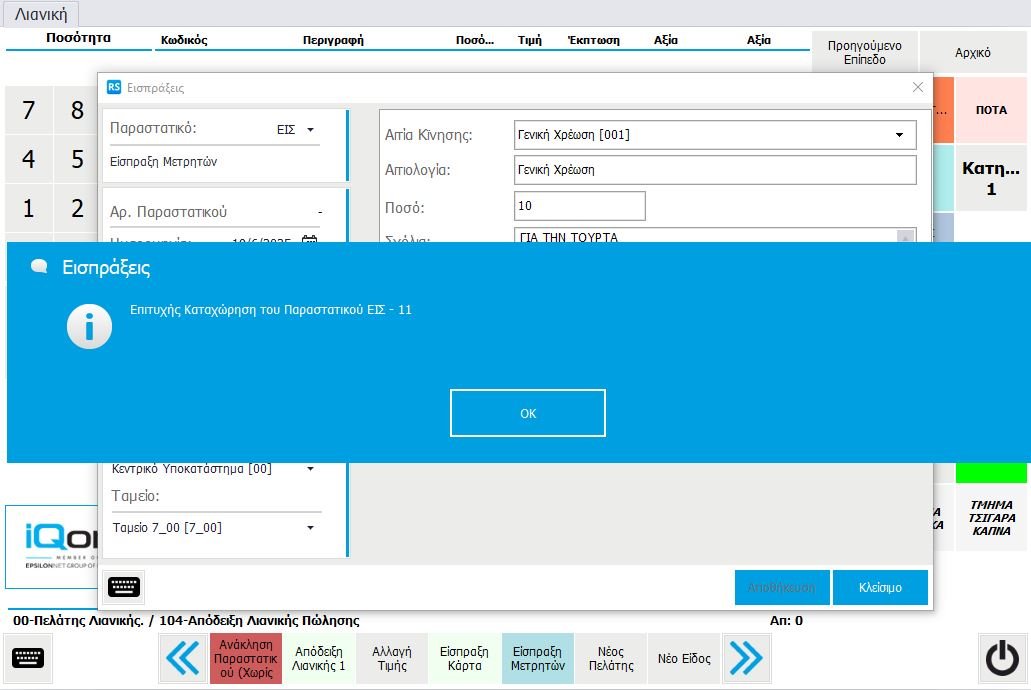Select the Λιανική tab
The image size is (1031, 690).
(41, 14)
